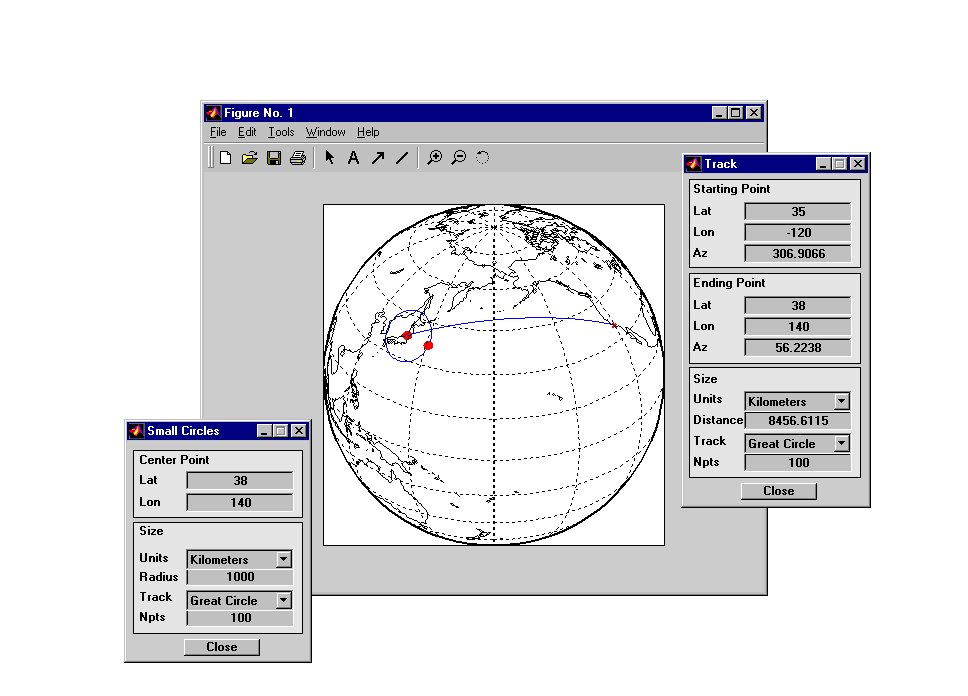
Task: Click Close button in Small Circles window
Action: 222,647
